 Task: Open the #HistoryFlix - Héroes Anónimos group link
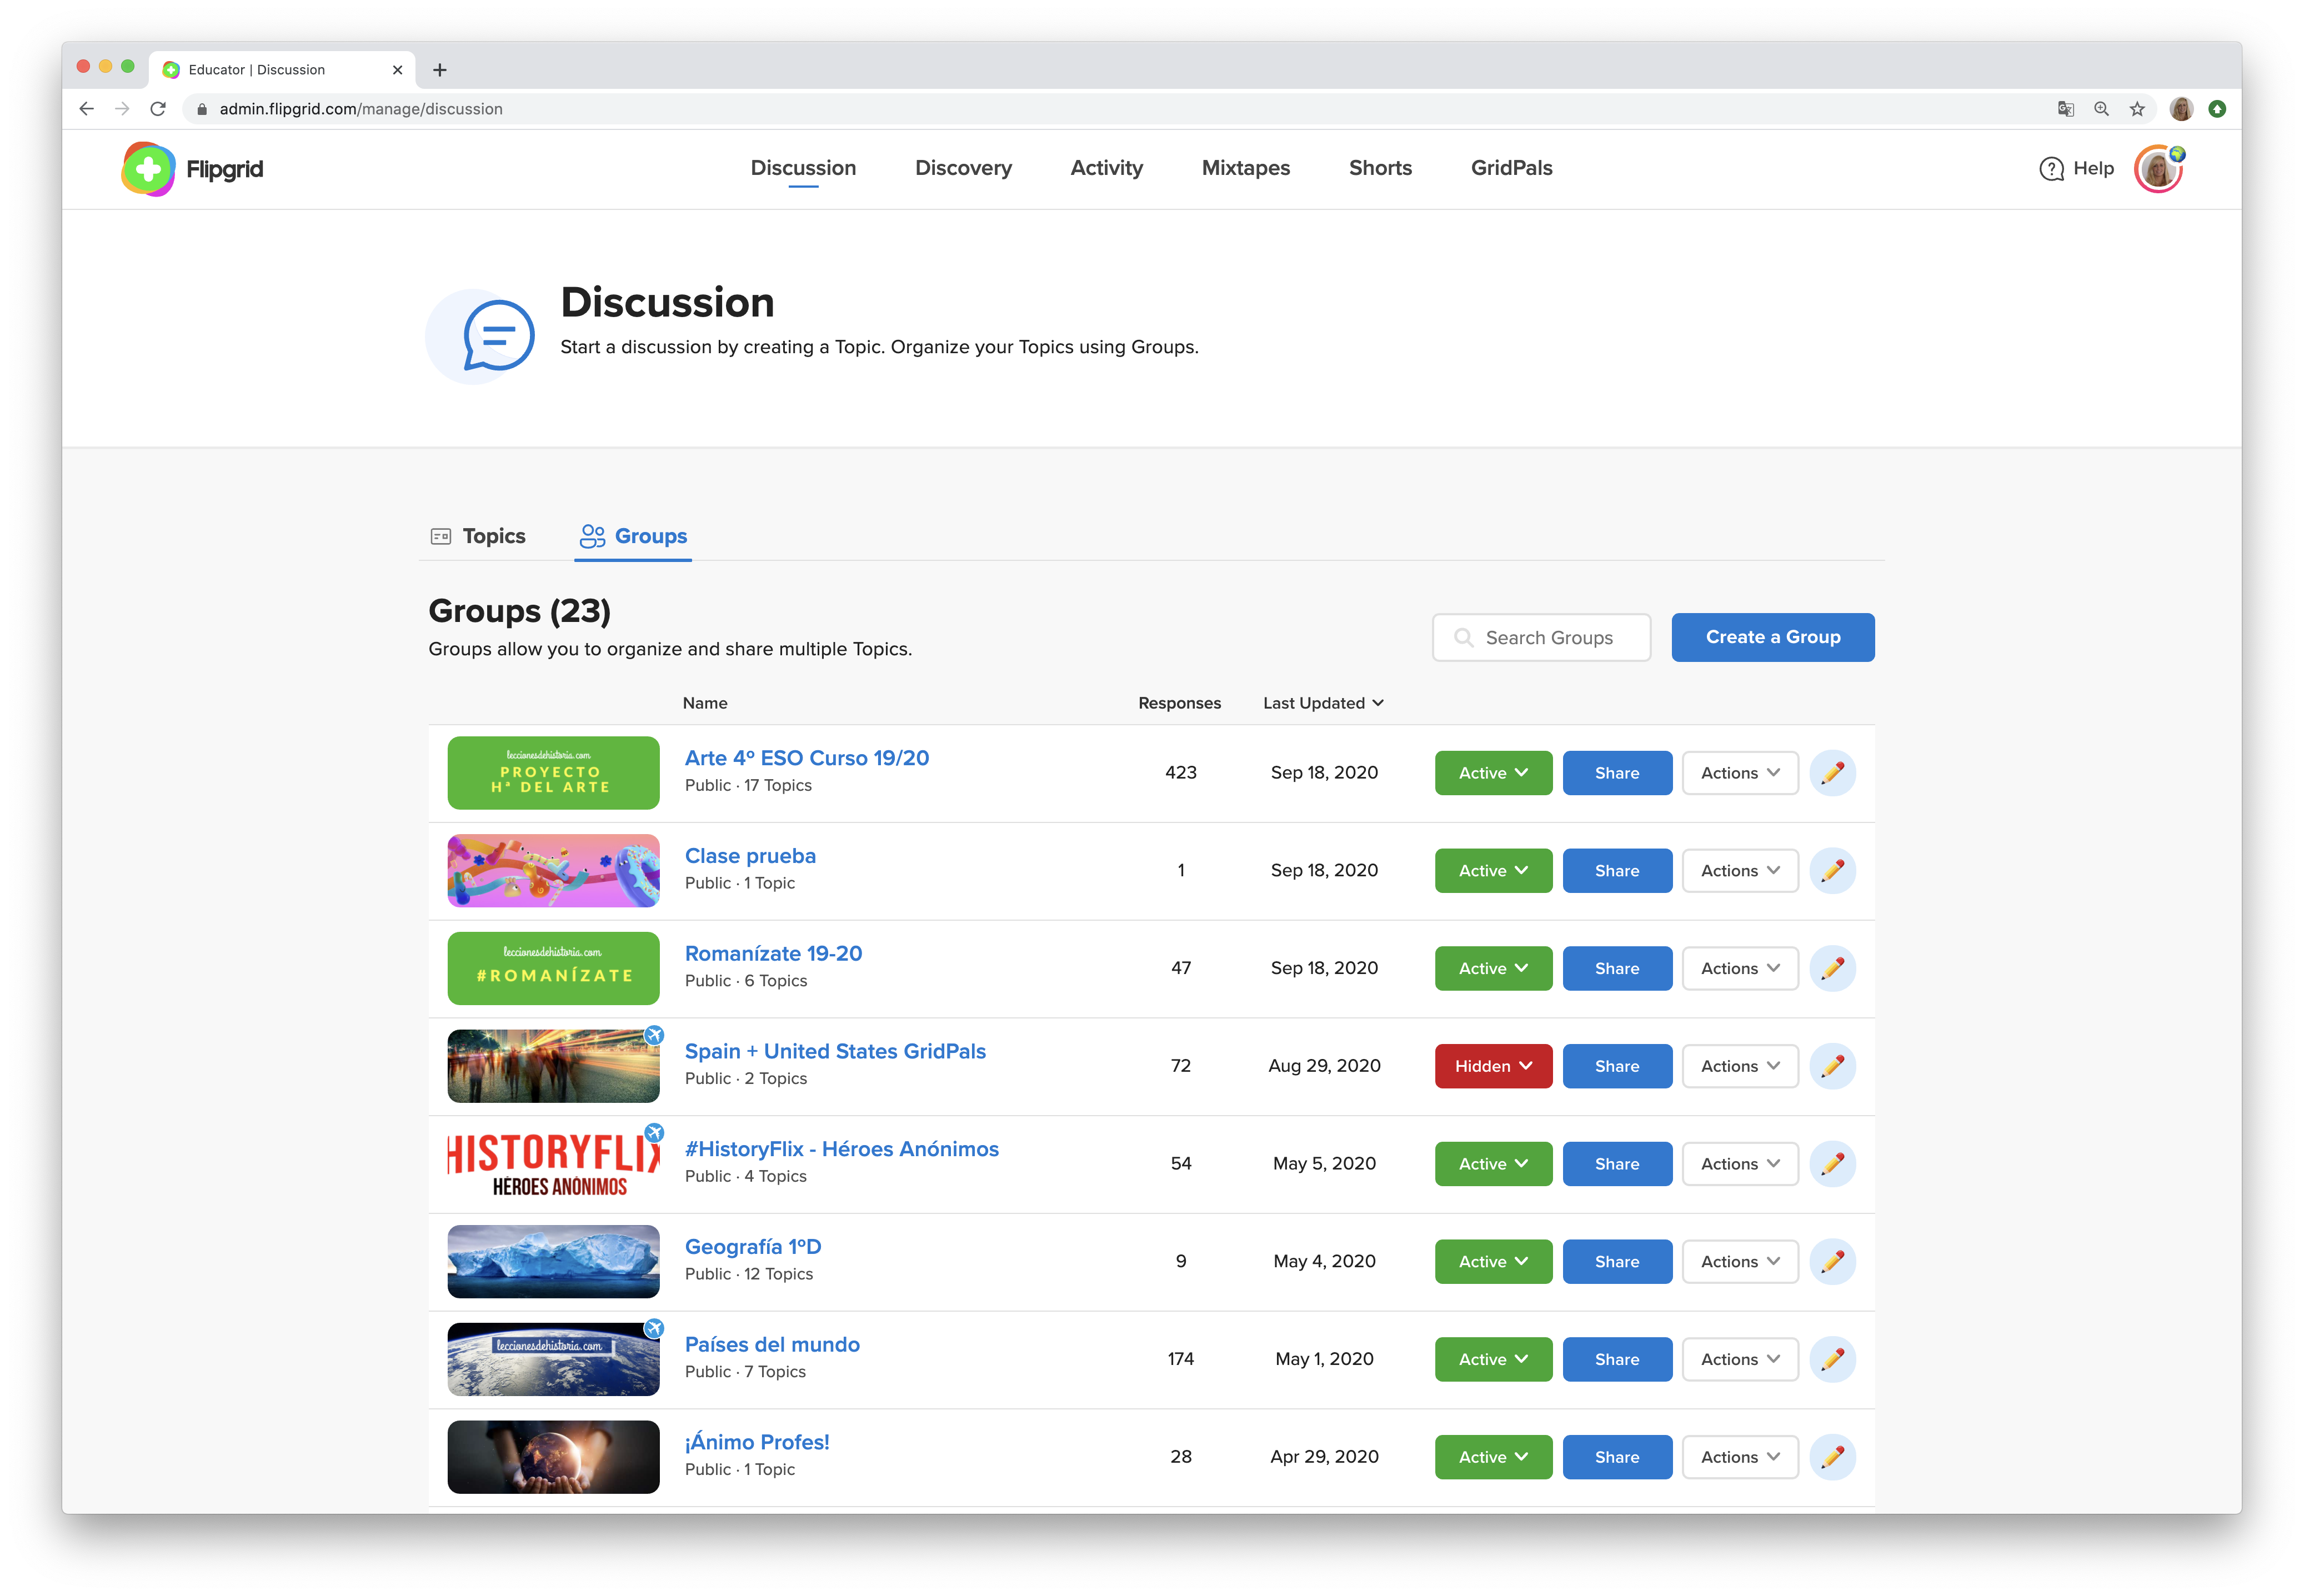pos(841,1149)
